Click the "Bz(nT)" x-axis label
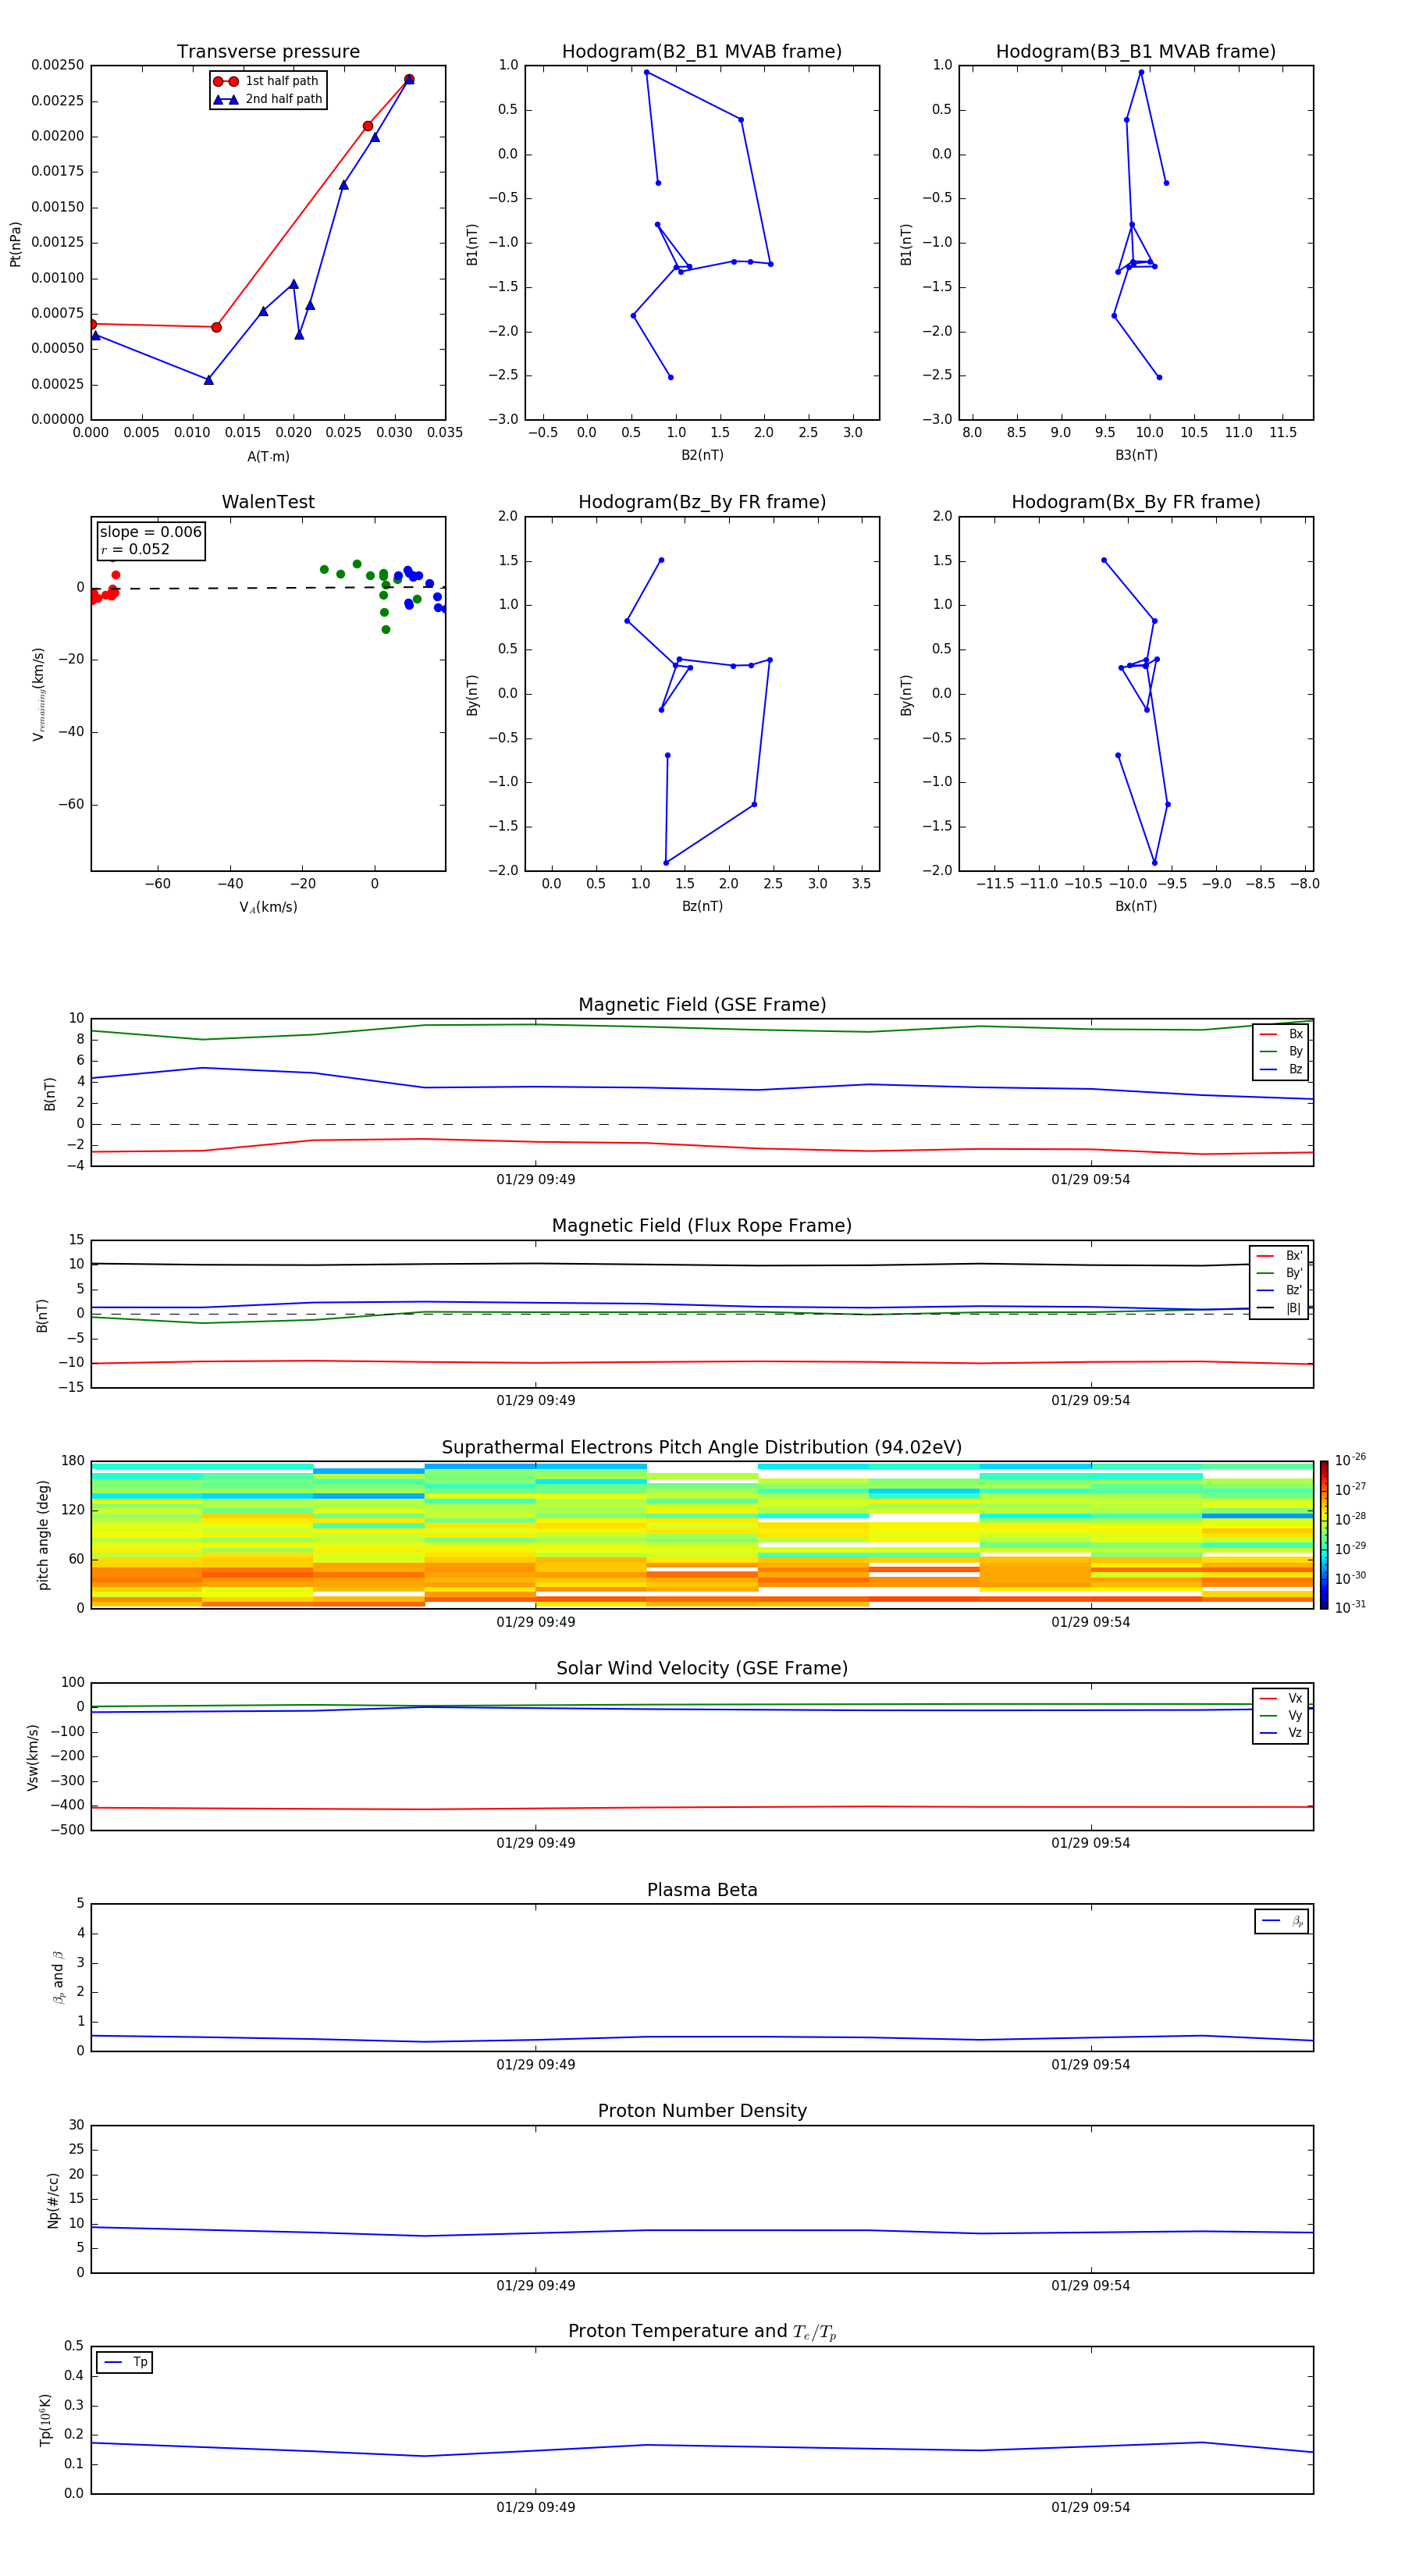The height and width of the screenshot is (2576, 1405). tap(702, 906)
